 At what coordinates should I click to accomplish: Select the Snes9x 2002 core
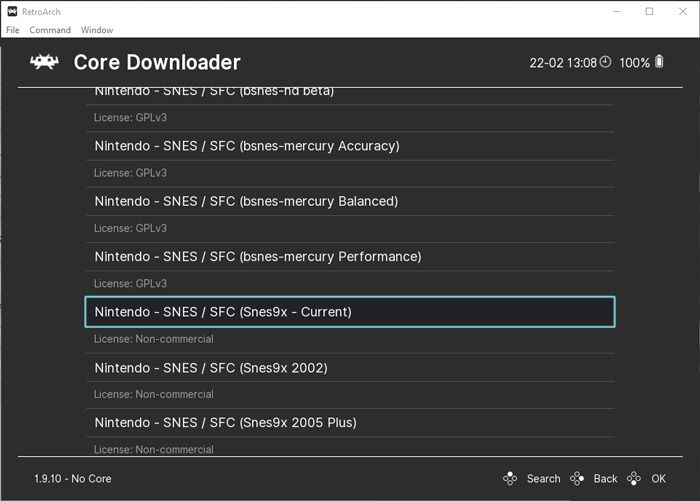click(350, 367)
